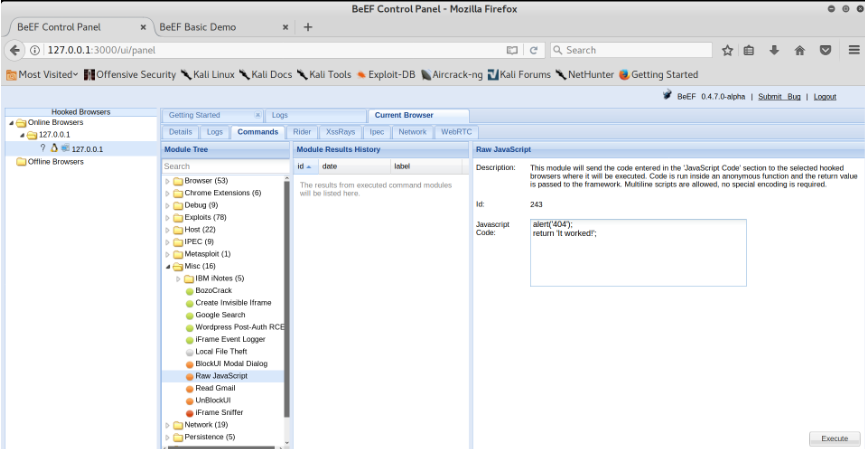The width and height of the screenshot is (865, 449).
Task: Select the Read Gmail module
Action: (215, 388)
